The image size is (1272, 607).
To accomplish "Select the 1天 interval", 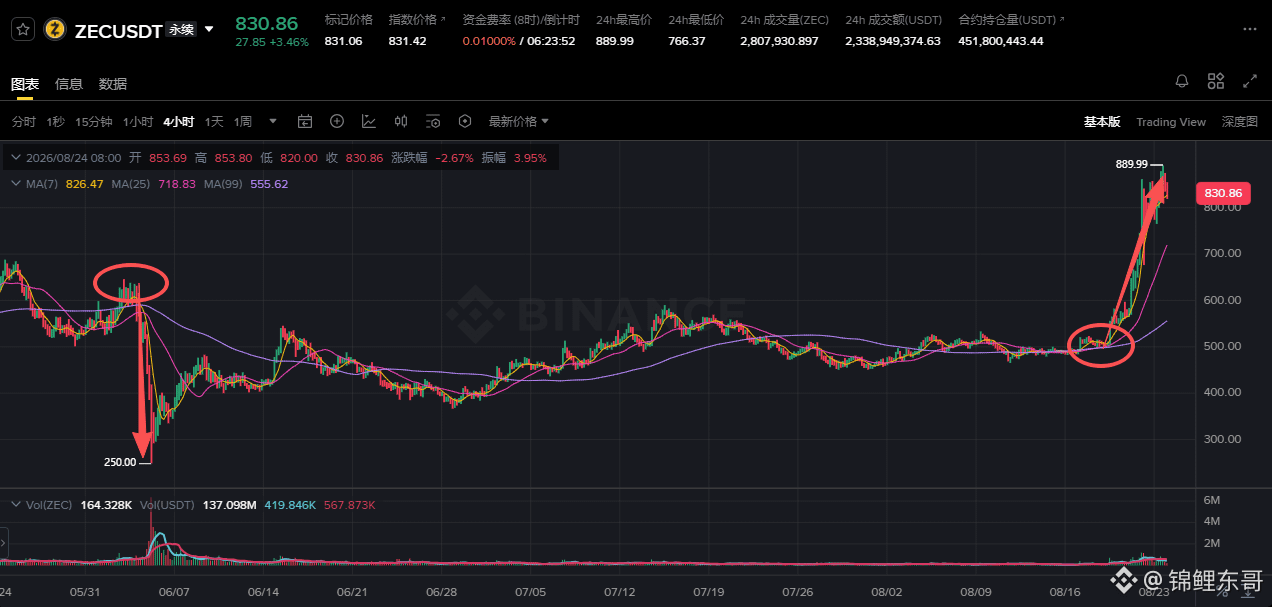I will click(x=214, y=122).
